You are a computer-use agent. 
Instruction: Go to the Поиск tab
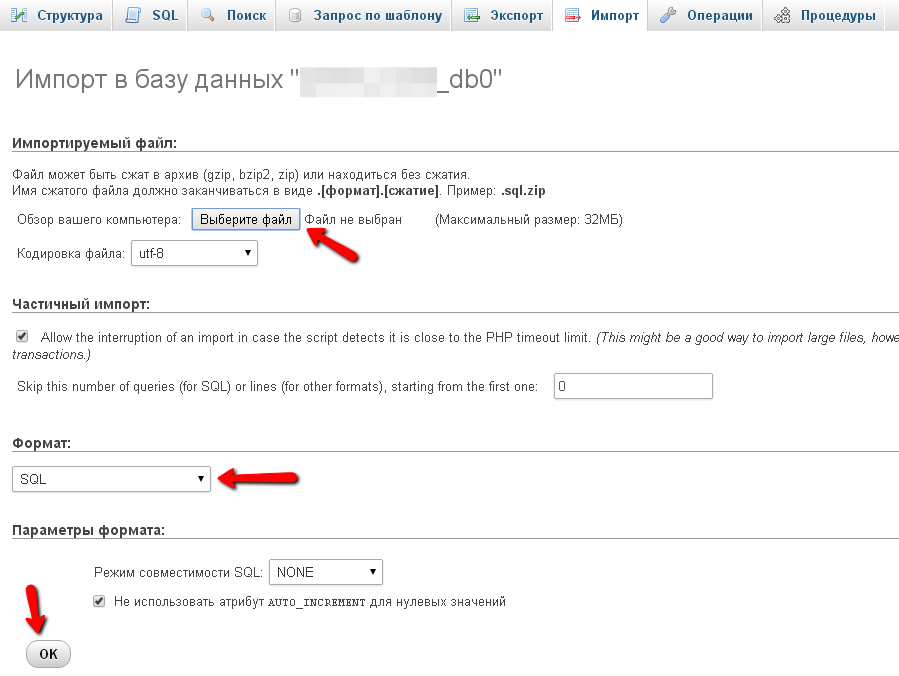[x=246, y=16]
